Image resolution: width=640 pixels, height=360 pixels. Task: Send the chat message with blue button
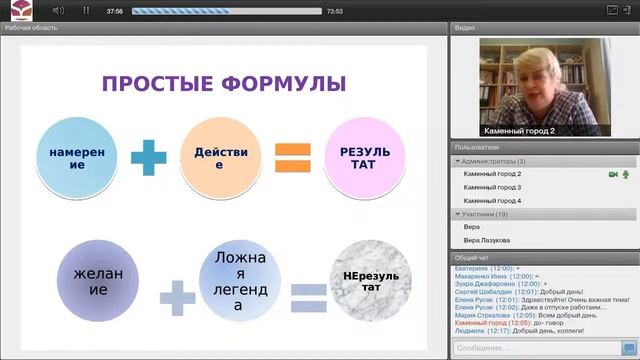tap(629, 348)
